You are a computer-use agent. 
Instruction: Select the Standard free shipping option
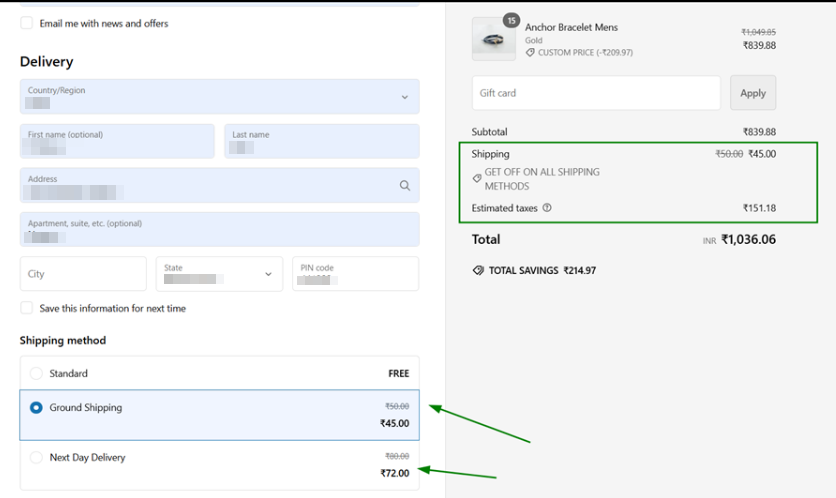tap(37, 374)
